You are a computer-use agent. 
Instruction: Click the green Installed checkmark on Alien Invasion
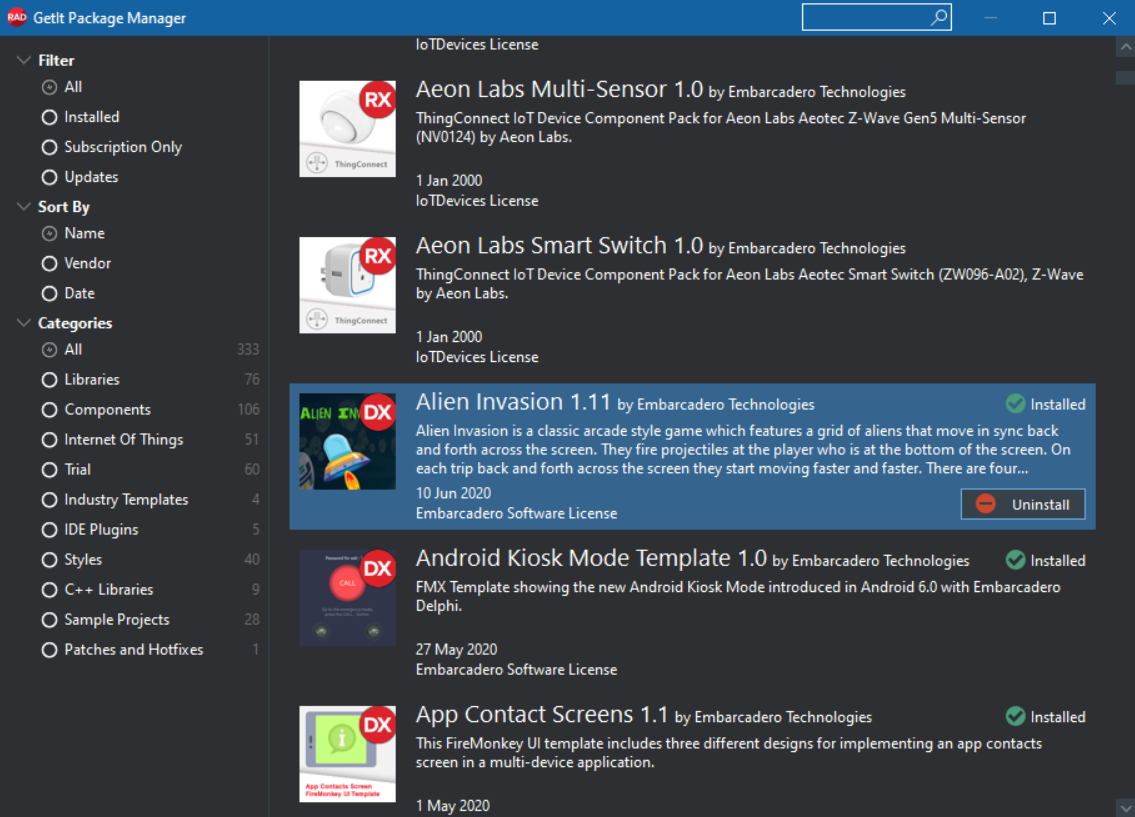[1016, 404]
